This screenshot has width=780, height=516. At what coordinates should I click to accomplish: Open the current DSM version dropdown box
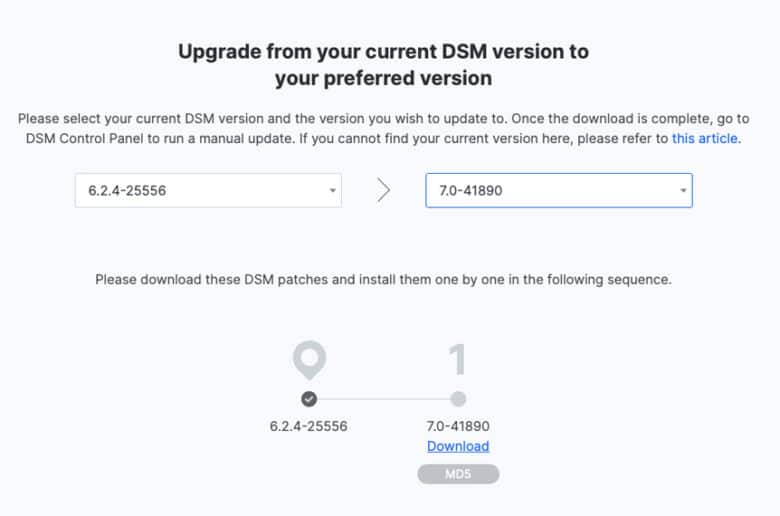click(208, 190)
